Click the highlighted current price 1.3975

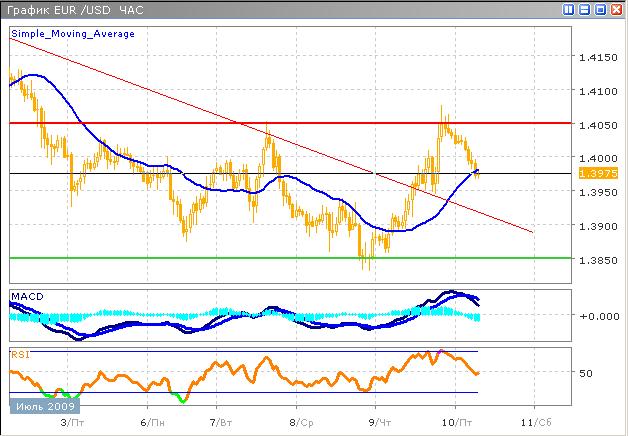point(598,174)
